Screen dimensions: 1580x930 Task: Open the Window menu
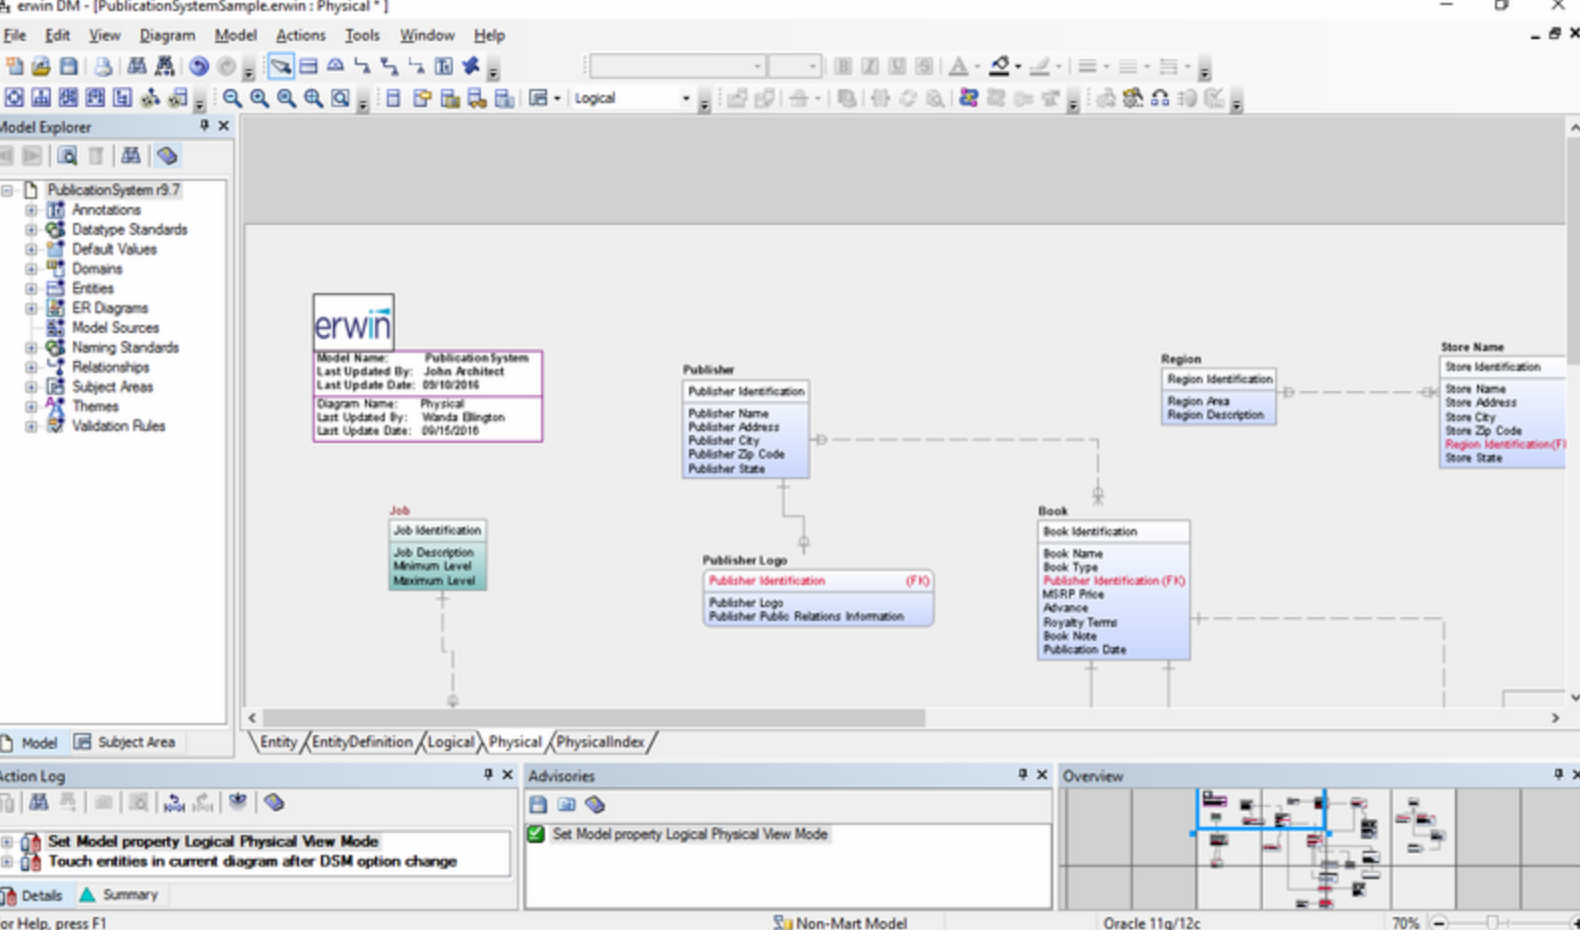427,35
